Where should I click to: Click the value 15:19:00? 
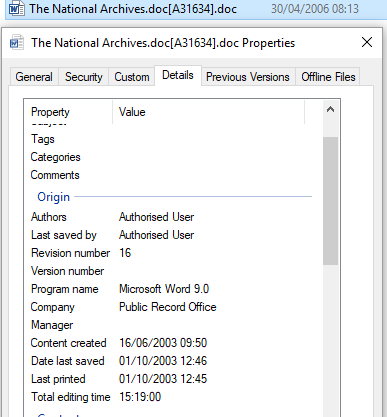click(x=140, y=397)
